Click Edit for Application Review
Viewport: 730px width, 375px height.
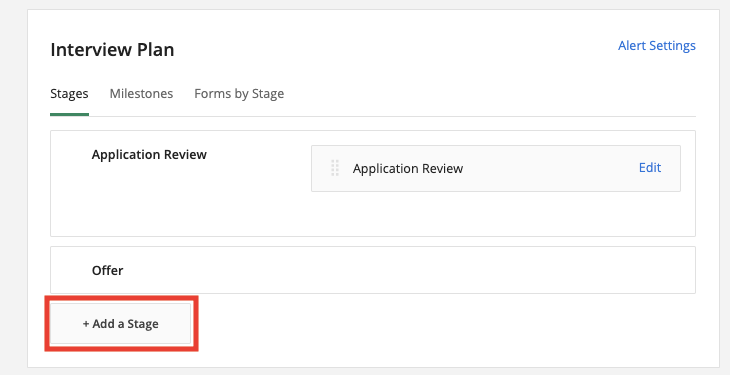click(x=650, y=168)
